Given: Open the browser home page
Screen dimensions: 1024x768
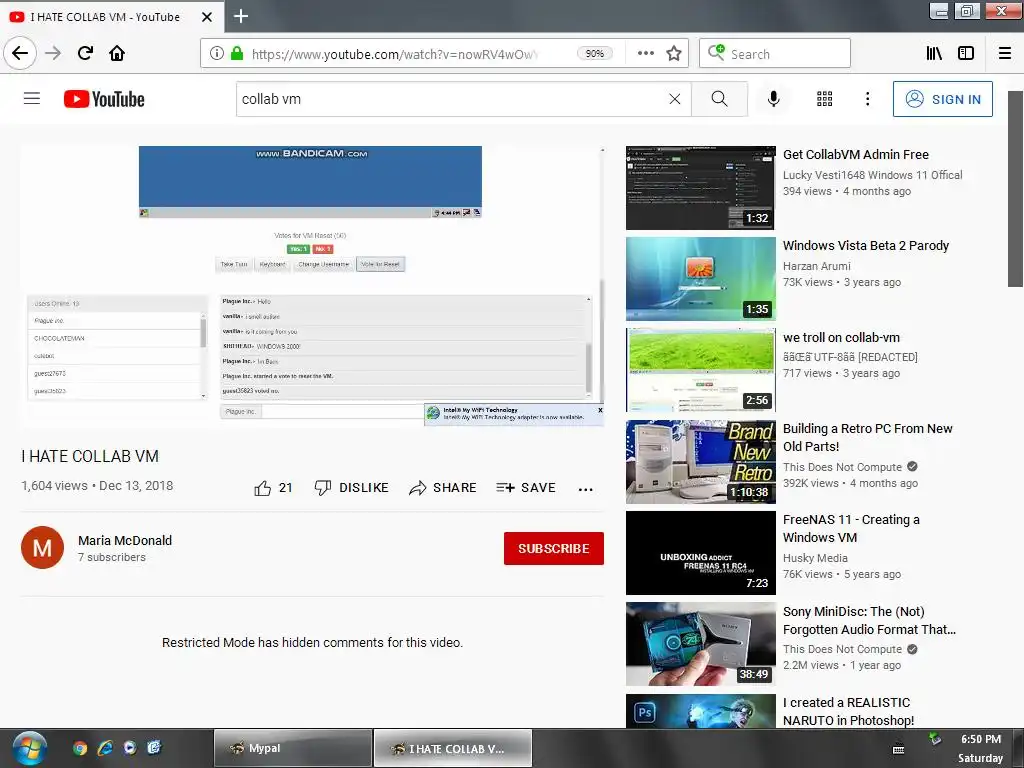Looking at the screenshot, I should tap(117, 53).
